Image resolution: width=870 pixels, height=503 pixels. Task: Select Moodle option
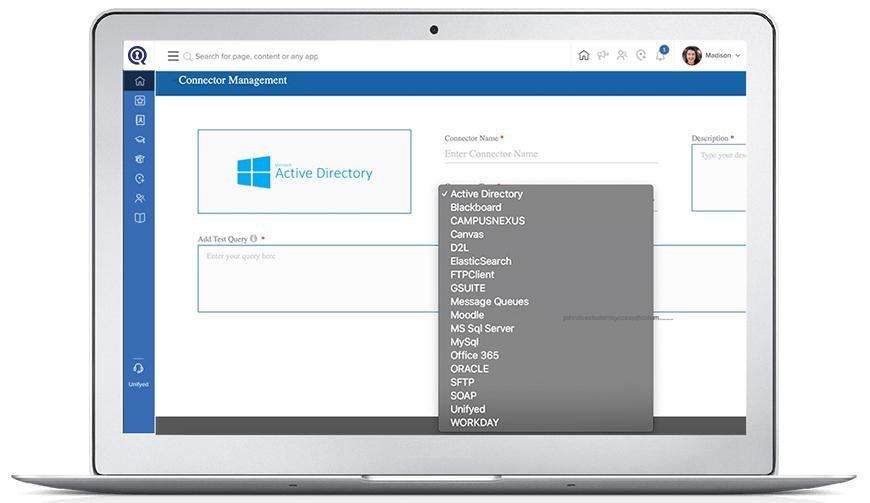click(x=545, y=315)
